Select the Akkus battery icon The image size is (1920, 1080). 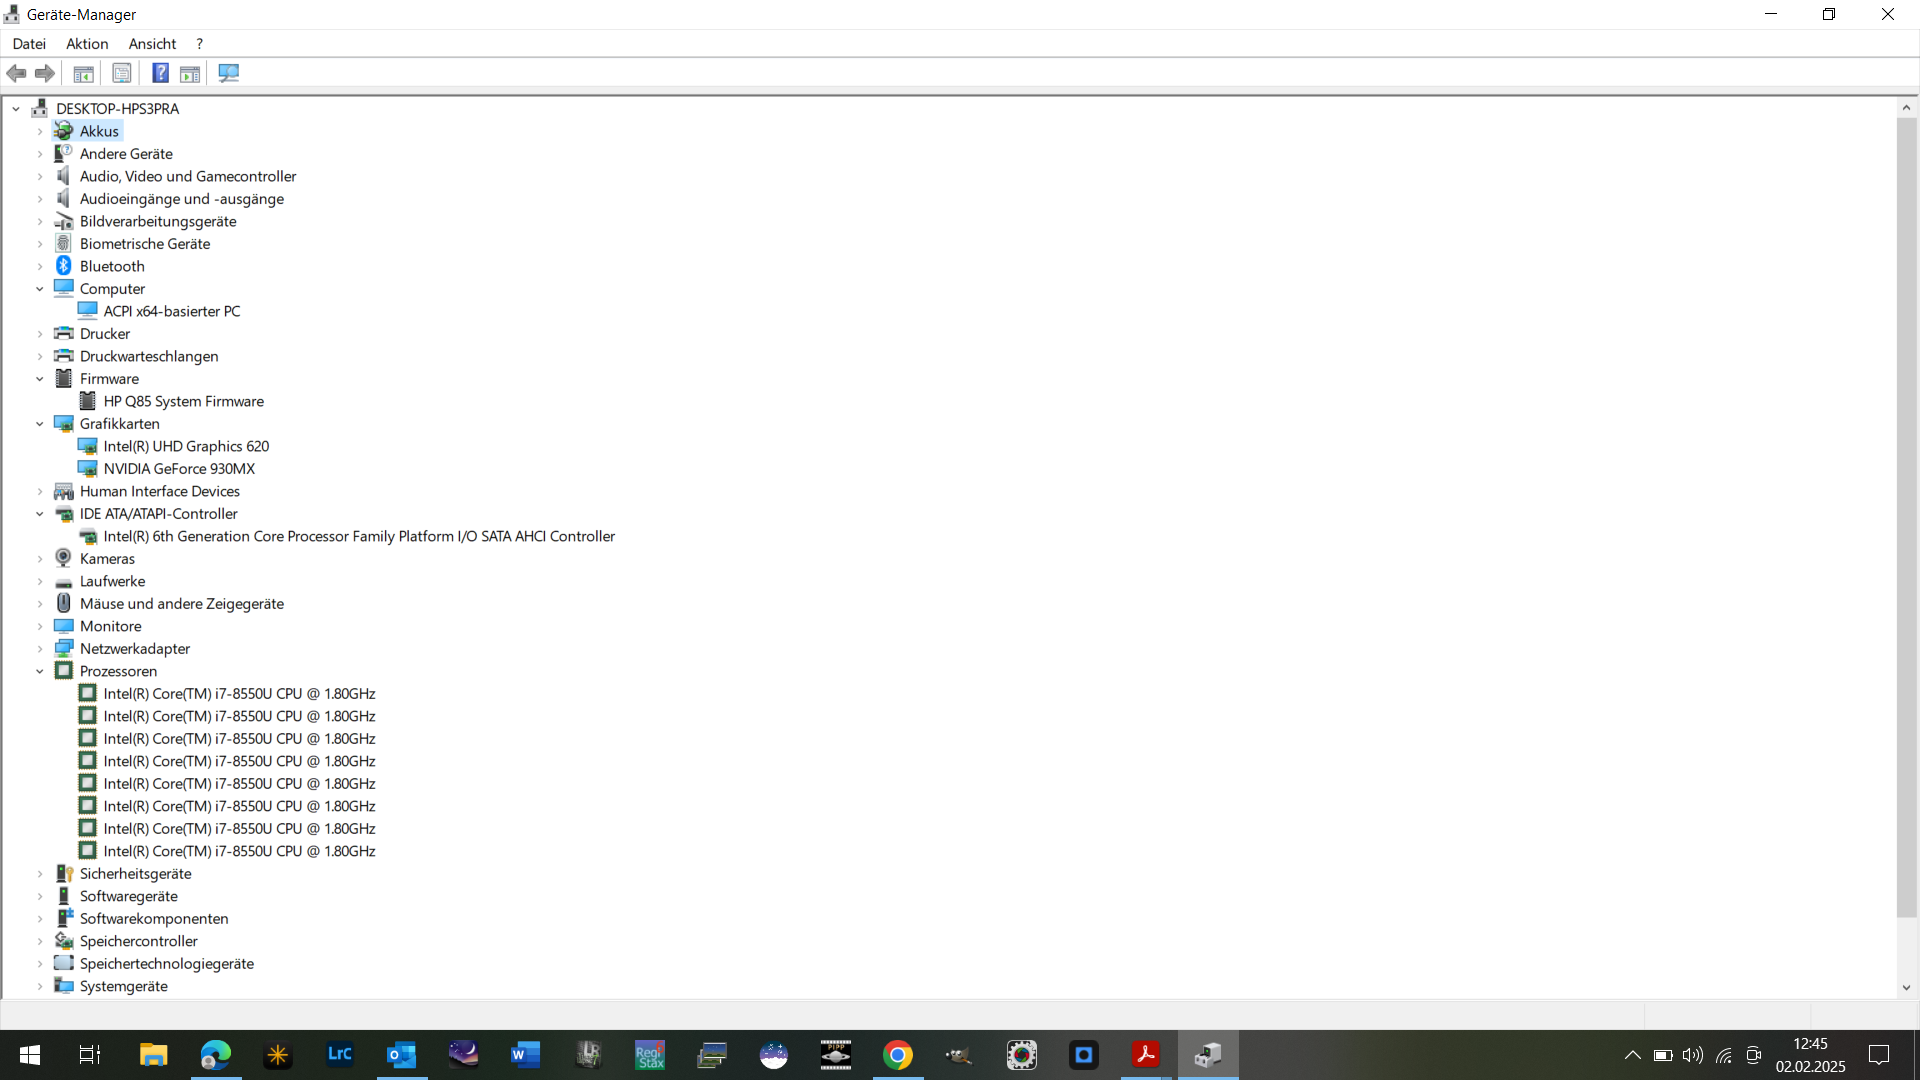(x=64, y=131)
